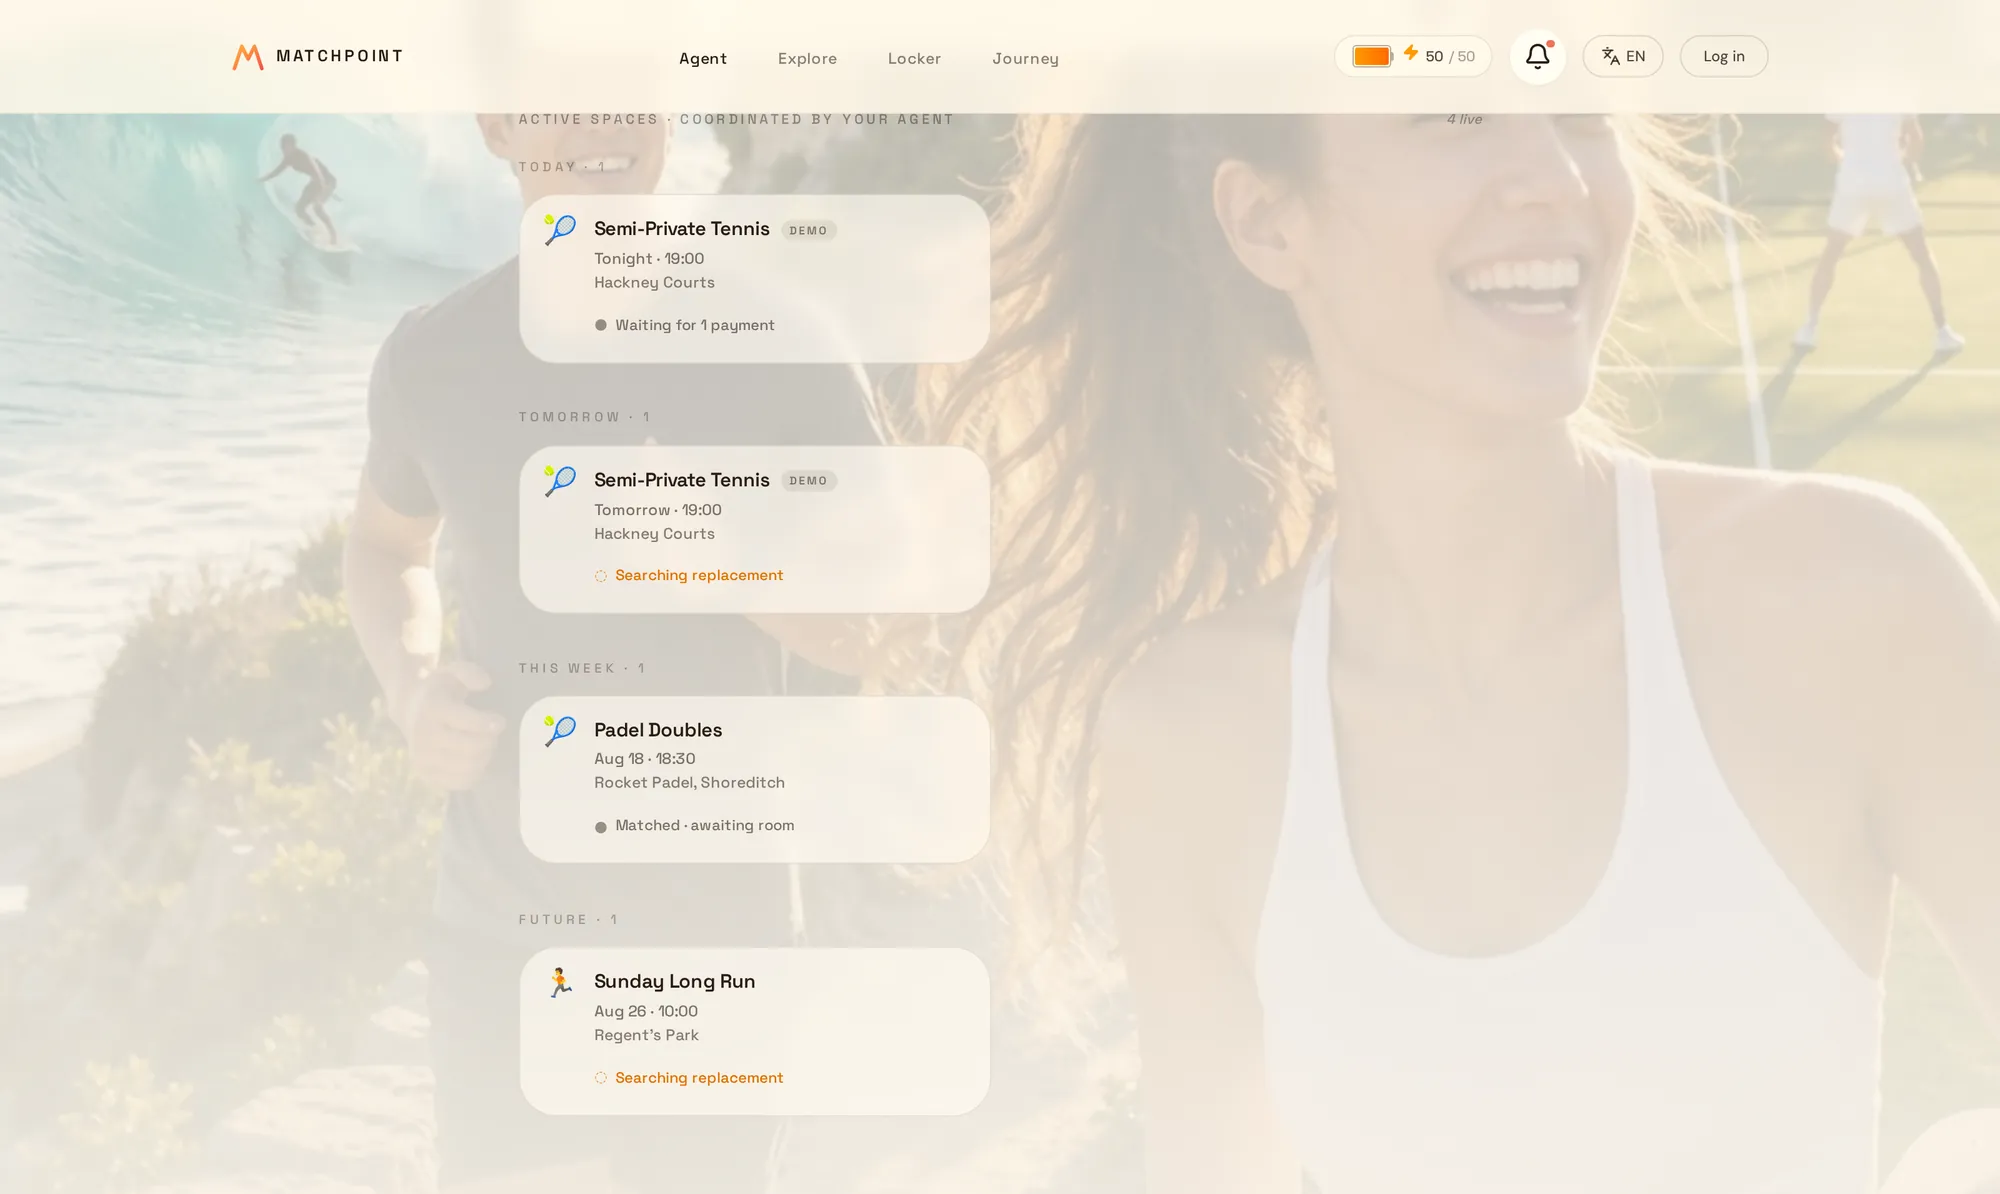Click grey status dot beside Matched awaiting room

click(601, 827)
